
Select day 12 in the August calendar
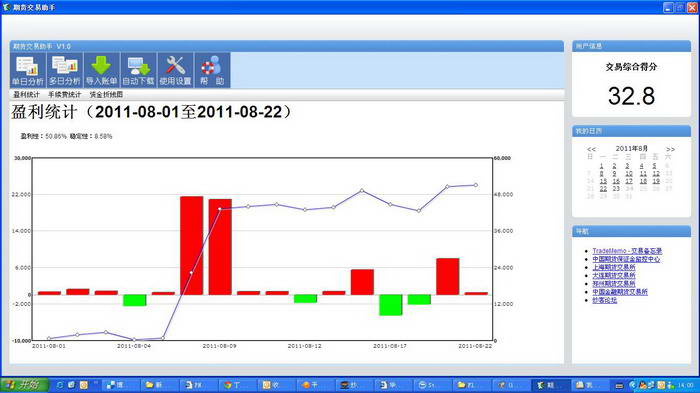[656, 173]
